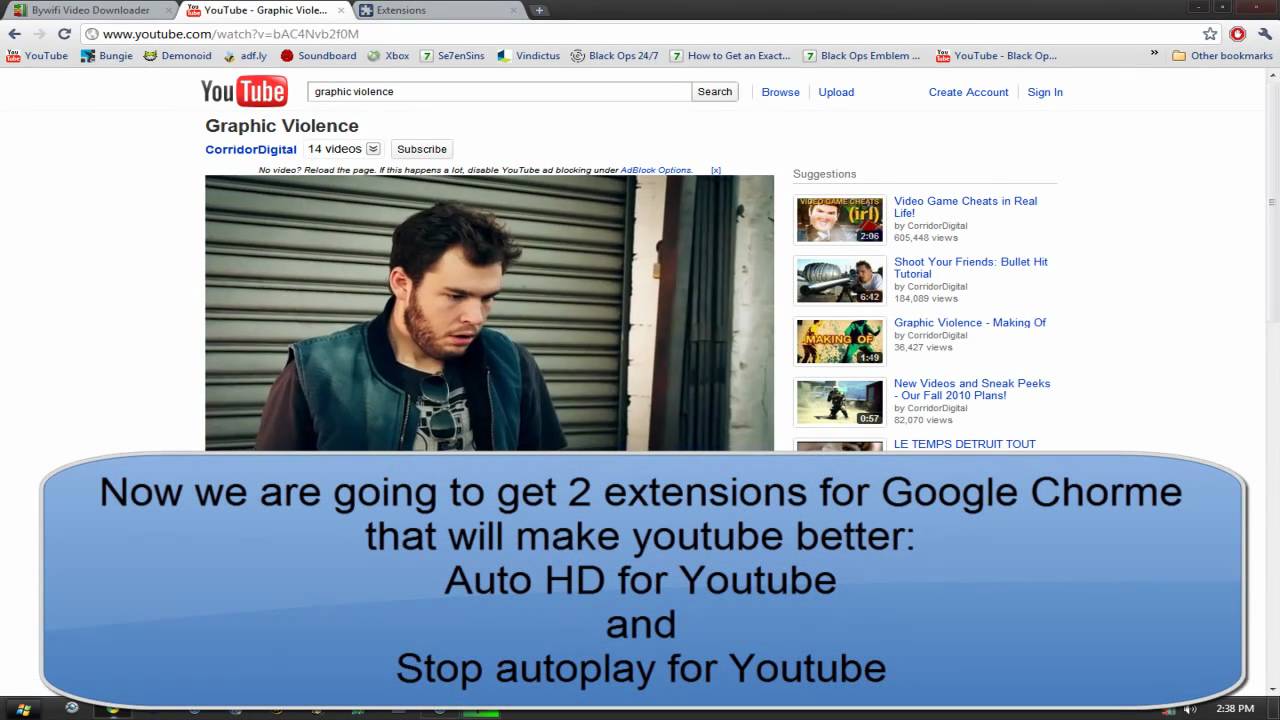Open Shoot Your Friends: Bullet Hit Tutorial
The image size is (1280, 720).
click(971, 267)
